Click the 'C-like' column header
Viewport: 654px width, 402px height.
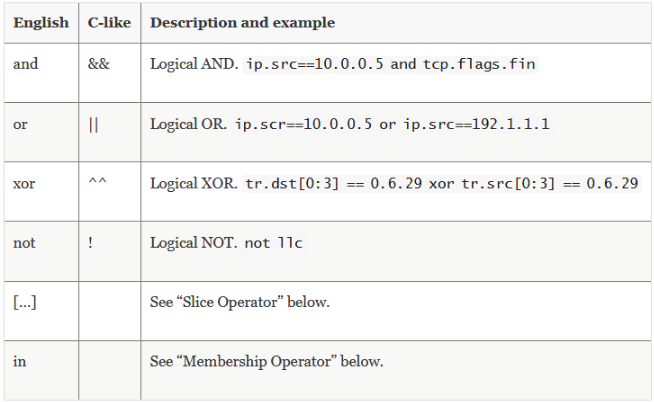[109, 22]
